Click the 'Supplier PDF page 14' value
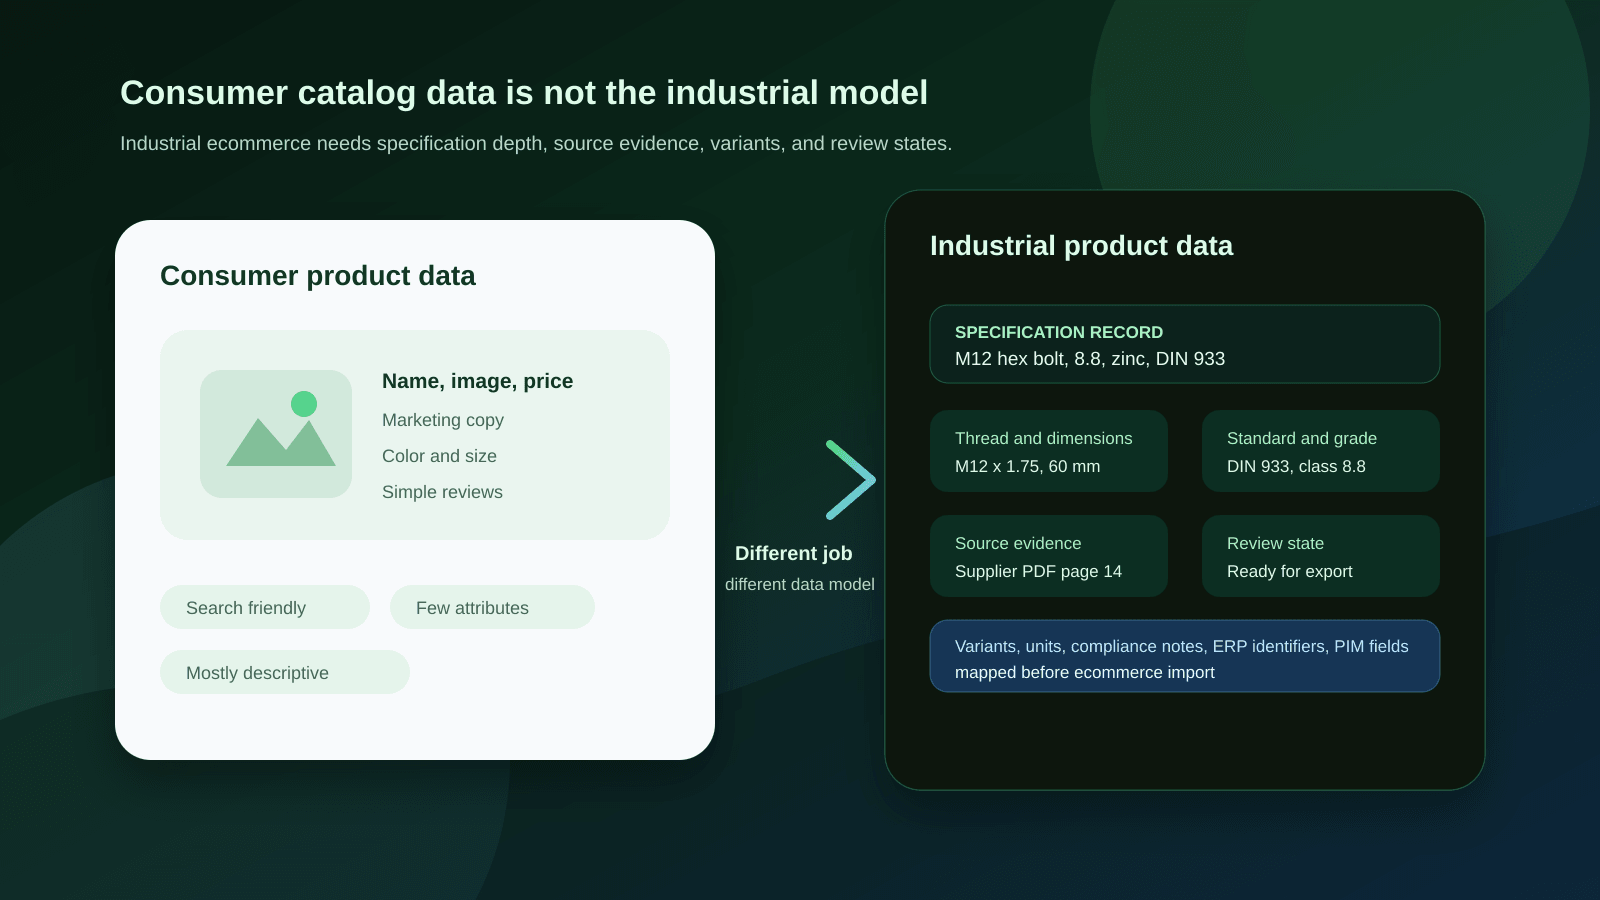 (1038, 571)
